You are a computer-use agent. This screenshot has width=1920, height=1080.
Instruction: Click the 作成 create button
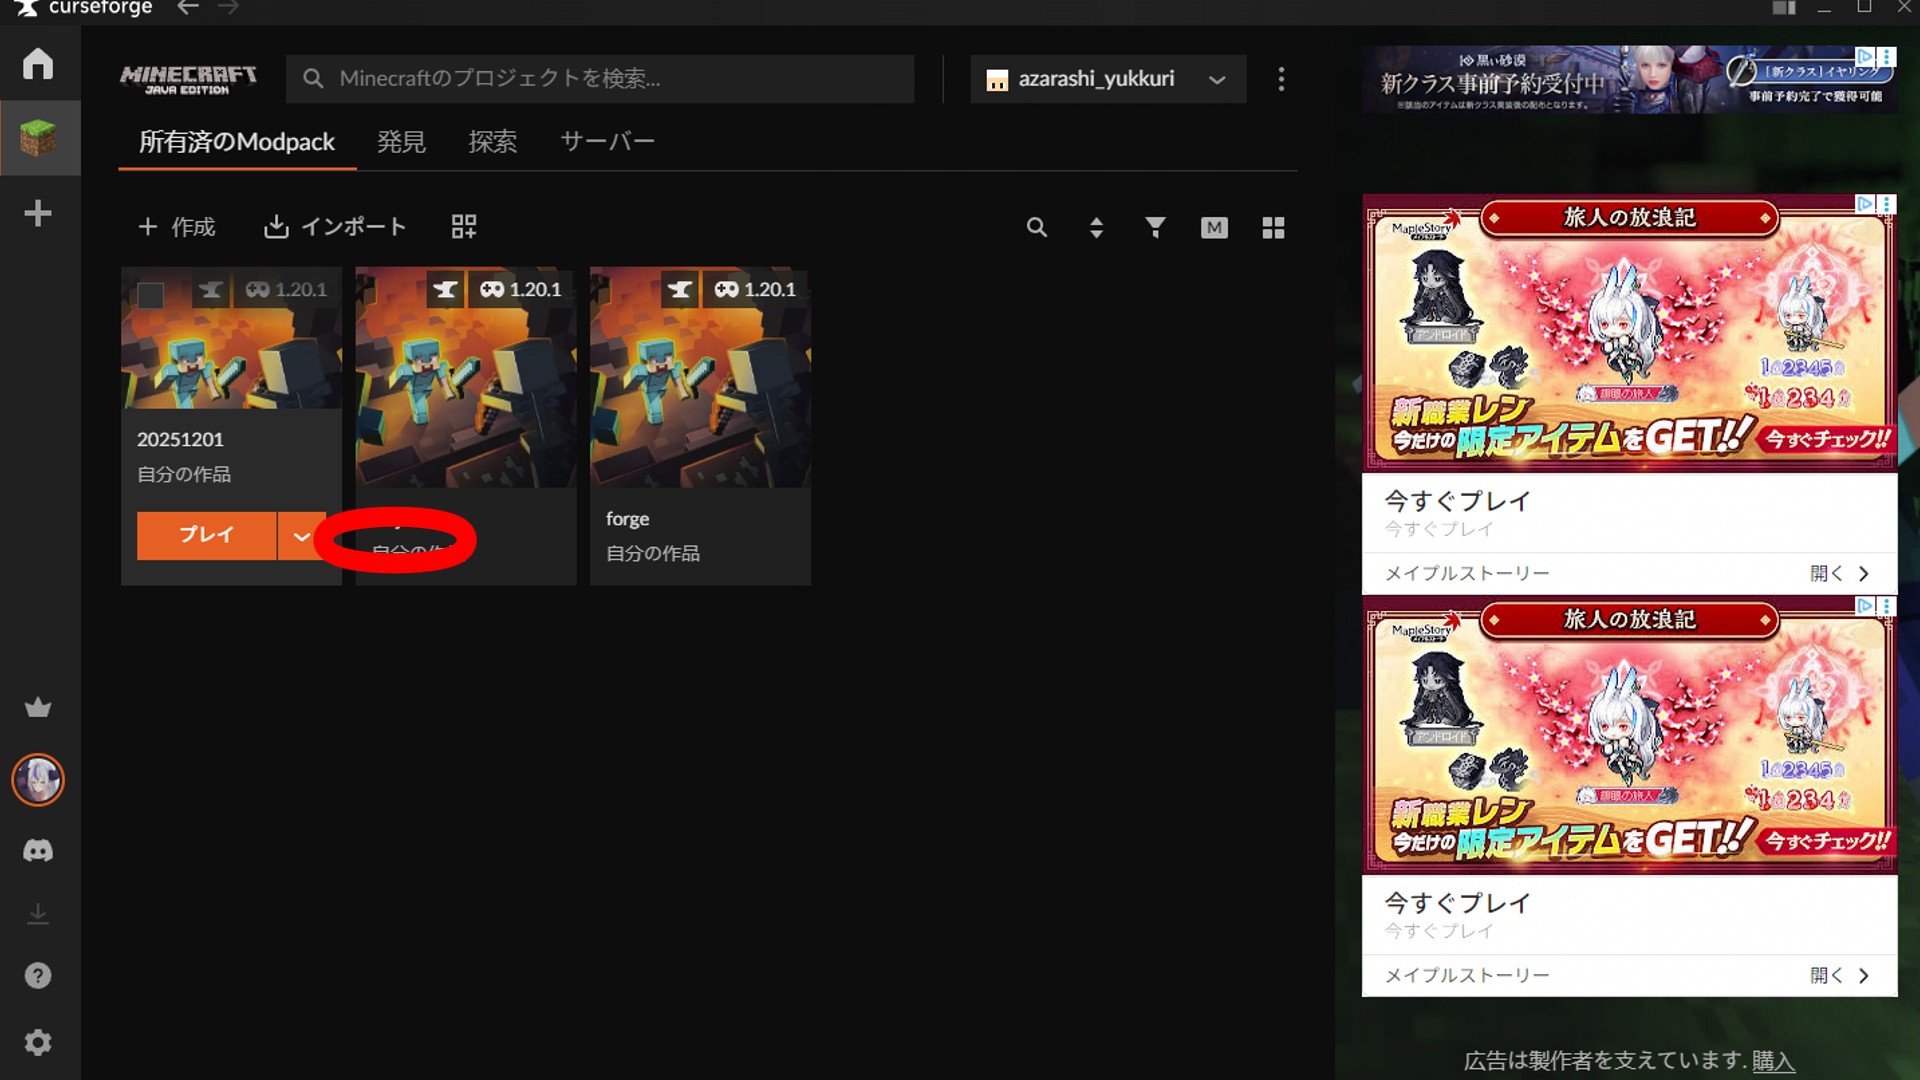pos(177,227)
